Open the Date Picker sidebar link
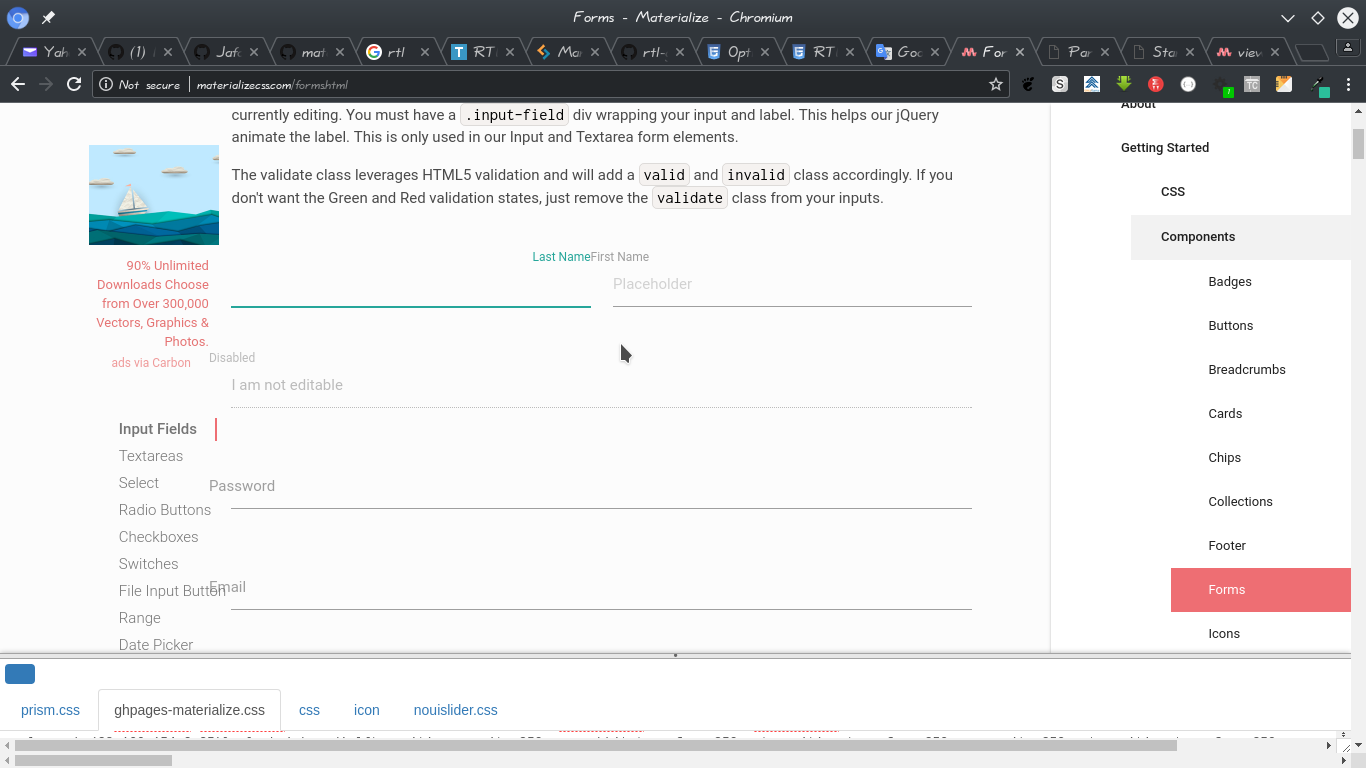Viewport: 1366px width, 768px height. [156, 645]
